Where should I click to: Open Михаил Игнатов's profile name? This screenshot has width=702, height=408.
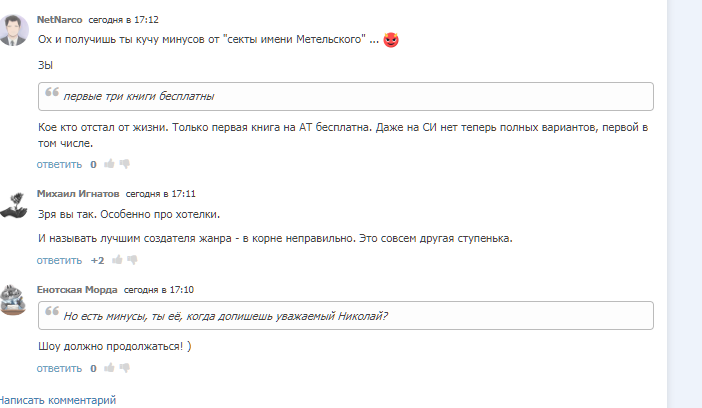(78, 193)
